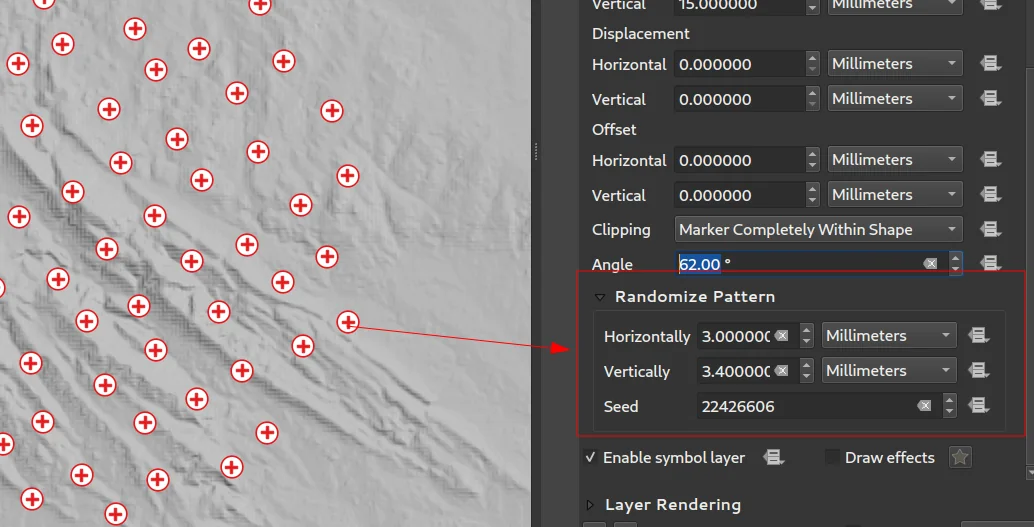Change the Offset Horizontal units dropdown
The width and height of the screenshot is (1034, 527).
click(x=894, y=160)
